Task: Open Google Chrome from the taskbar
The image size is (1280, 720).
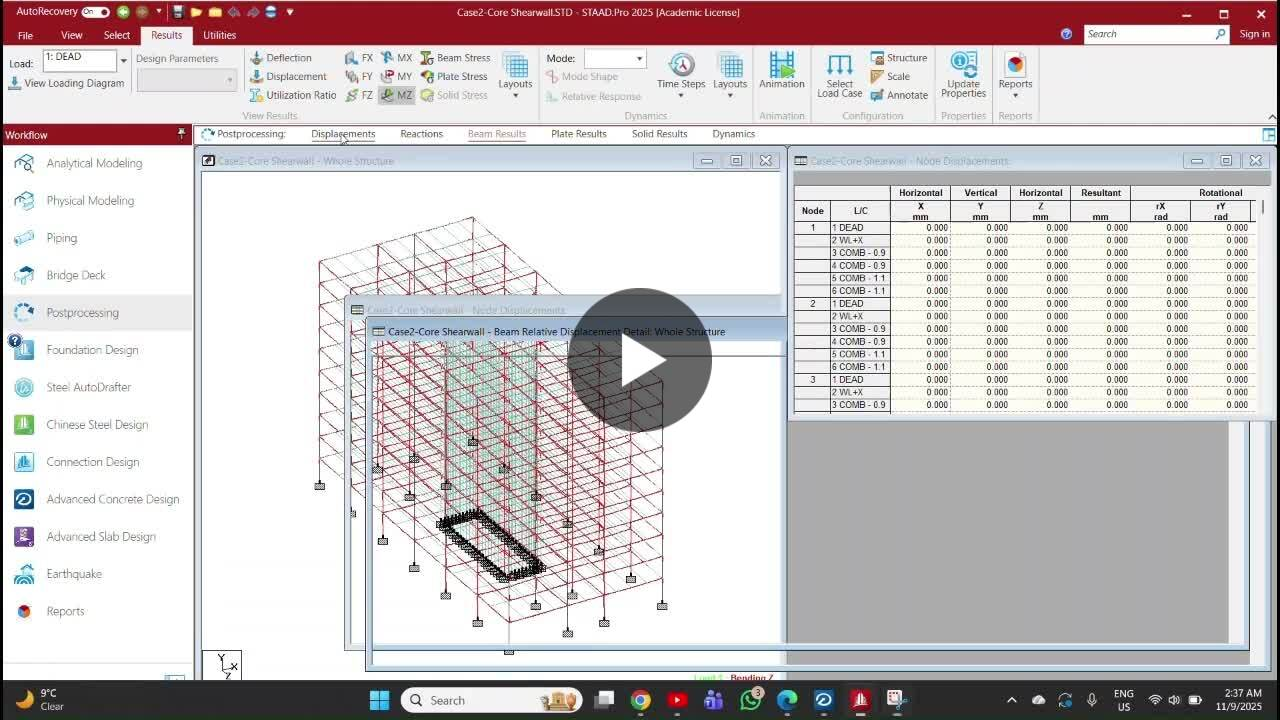Action: pyautogui.click(x=640, y=700)
